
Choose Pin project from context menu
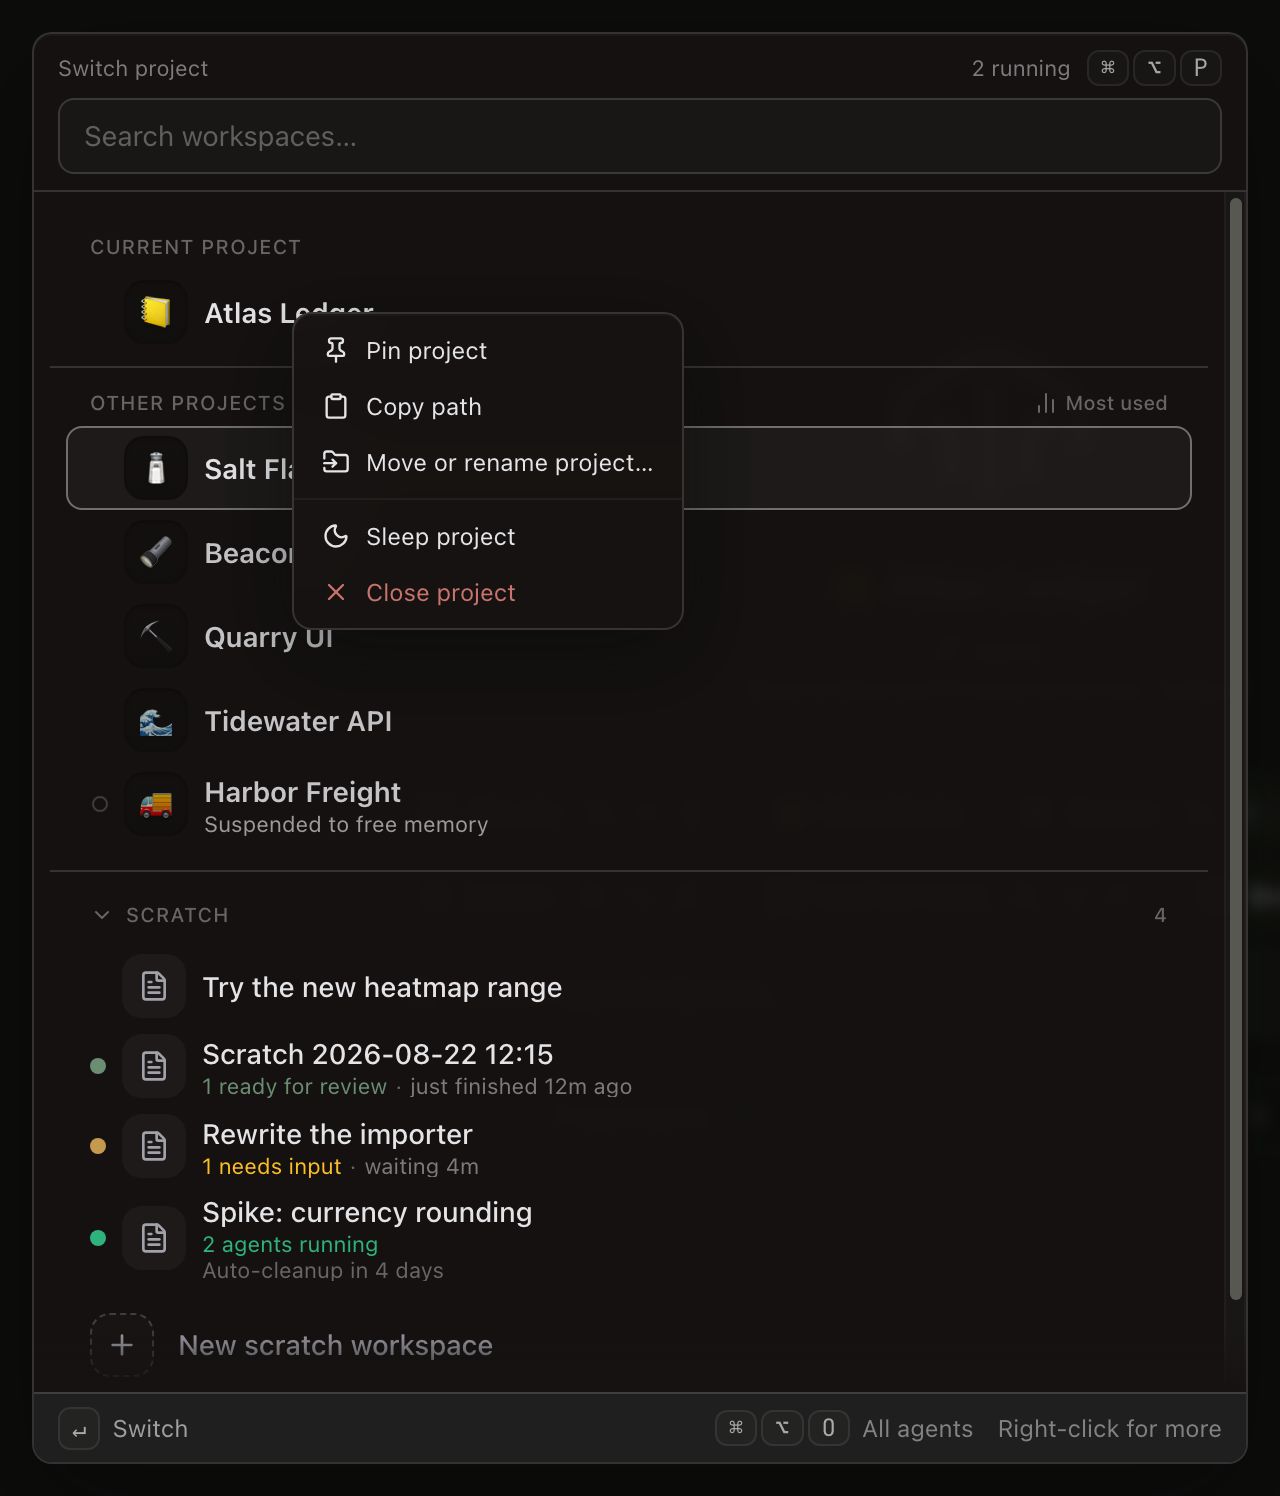pos(488,351)
